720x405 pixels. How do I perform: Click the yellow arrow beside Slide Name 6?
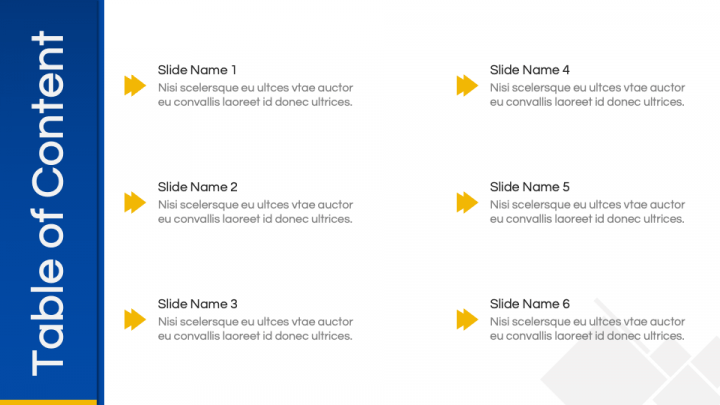pyautogui.click(x=467, y=320)
